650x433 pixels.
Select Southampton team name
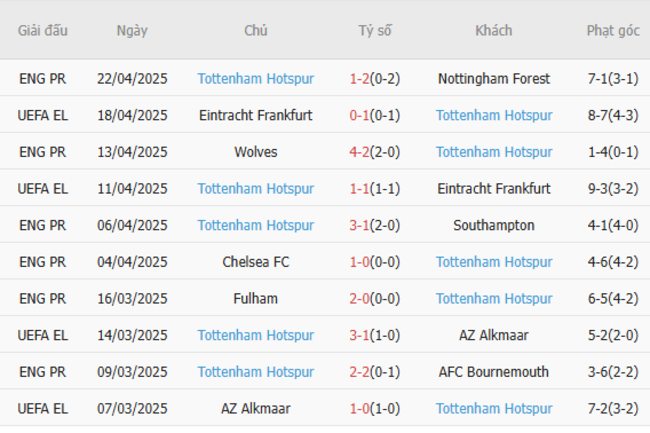[494, 225]
